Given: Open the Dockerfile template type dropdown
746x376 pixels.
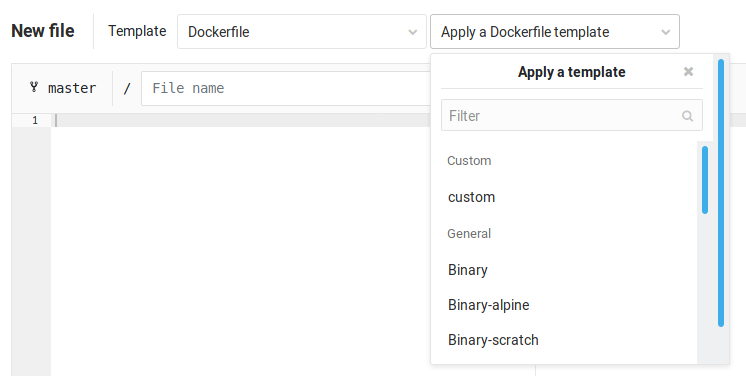Looking at the screenshot, I should coord(302,31).
